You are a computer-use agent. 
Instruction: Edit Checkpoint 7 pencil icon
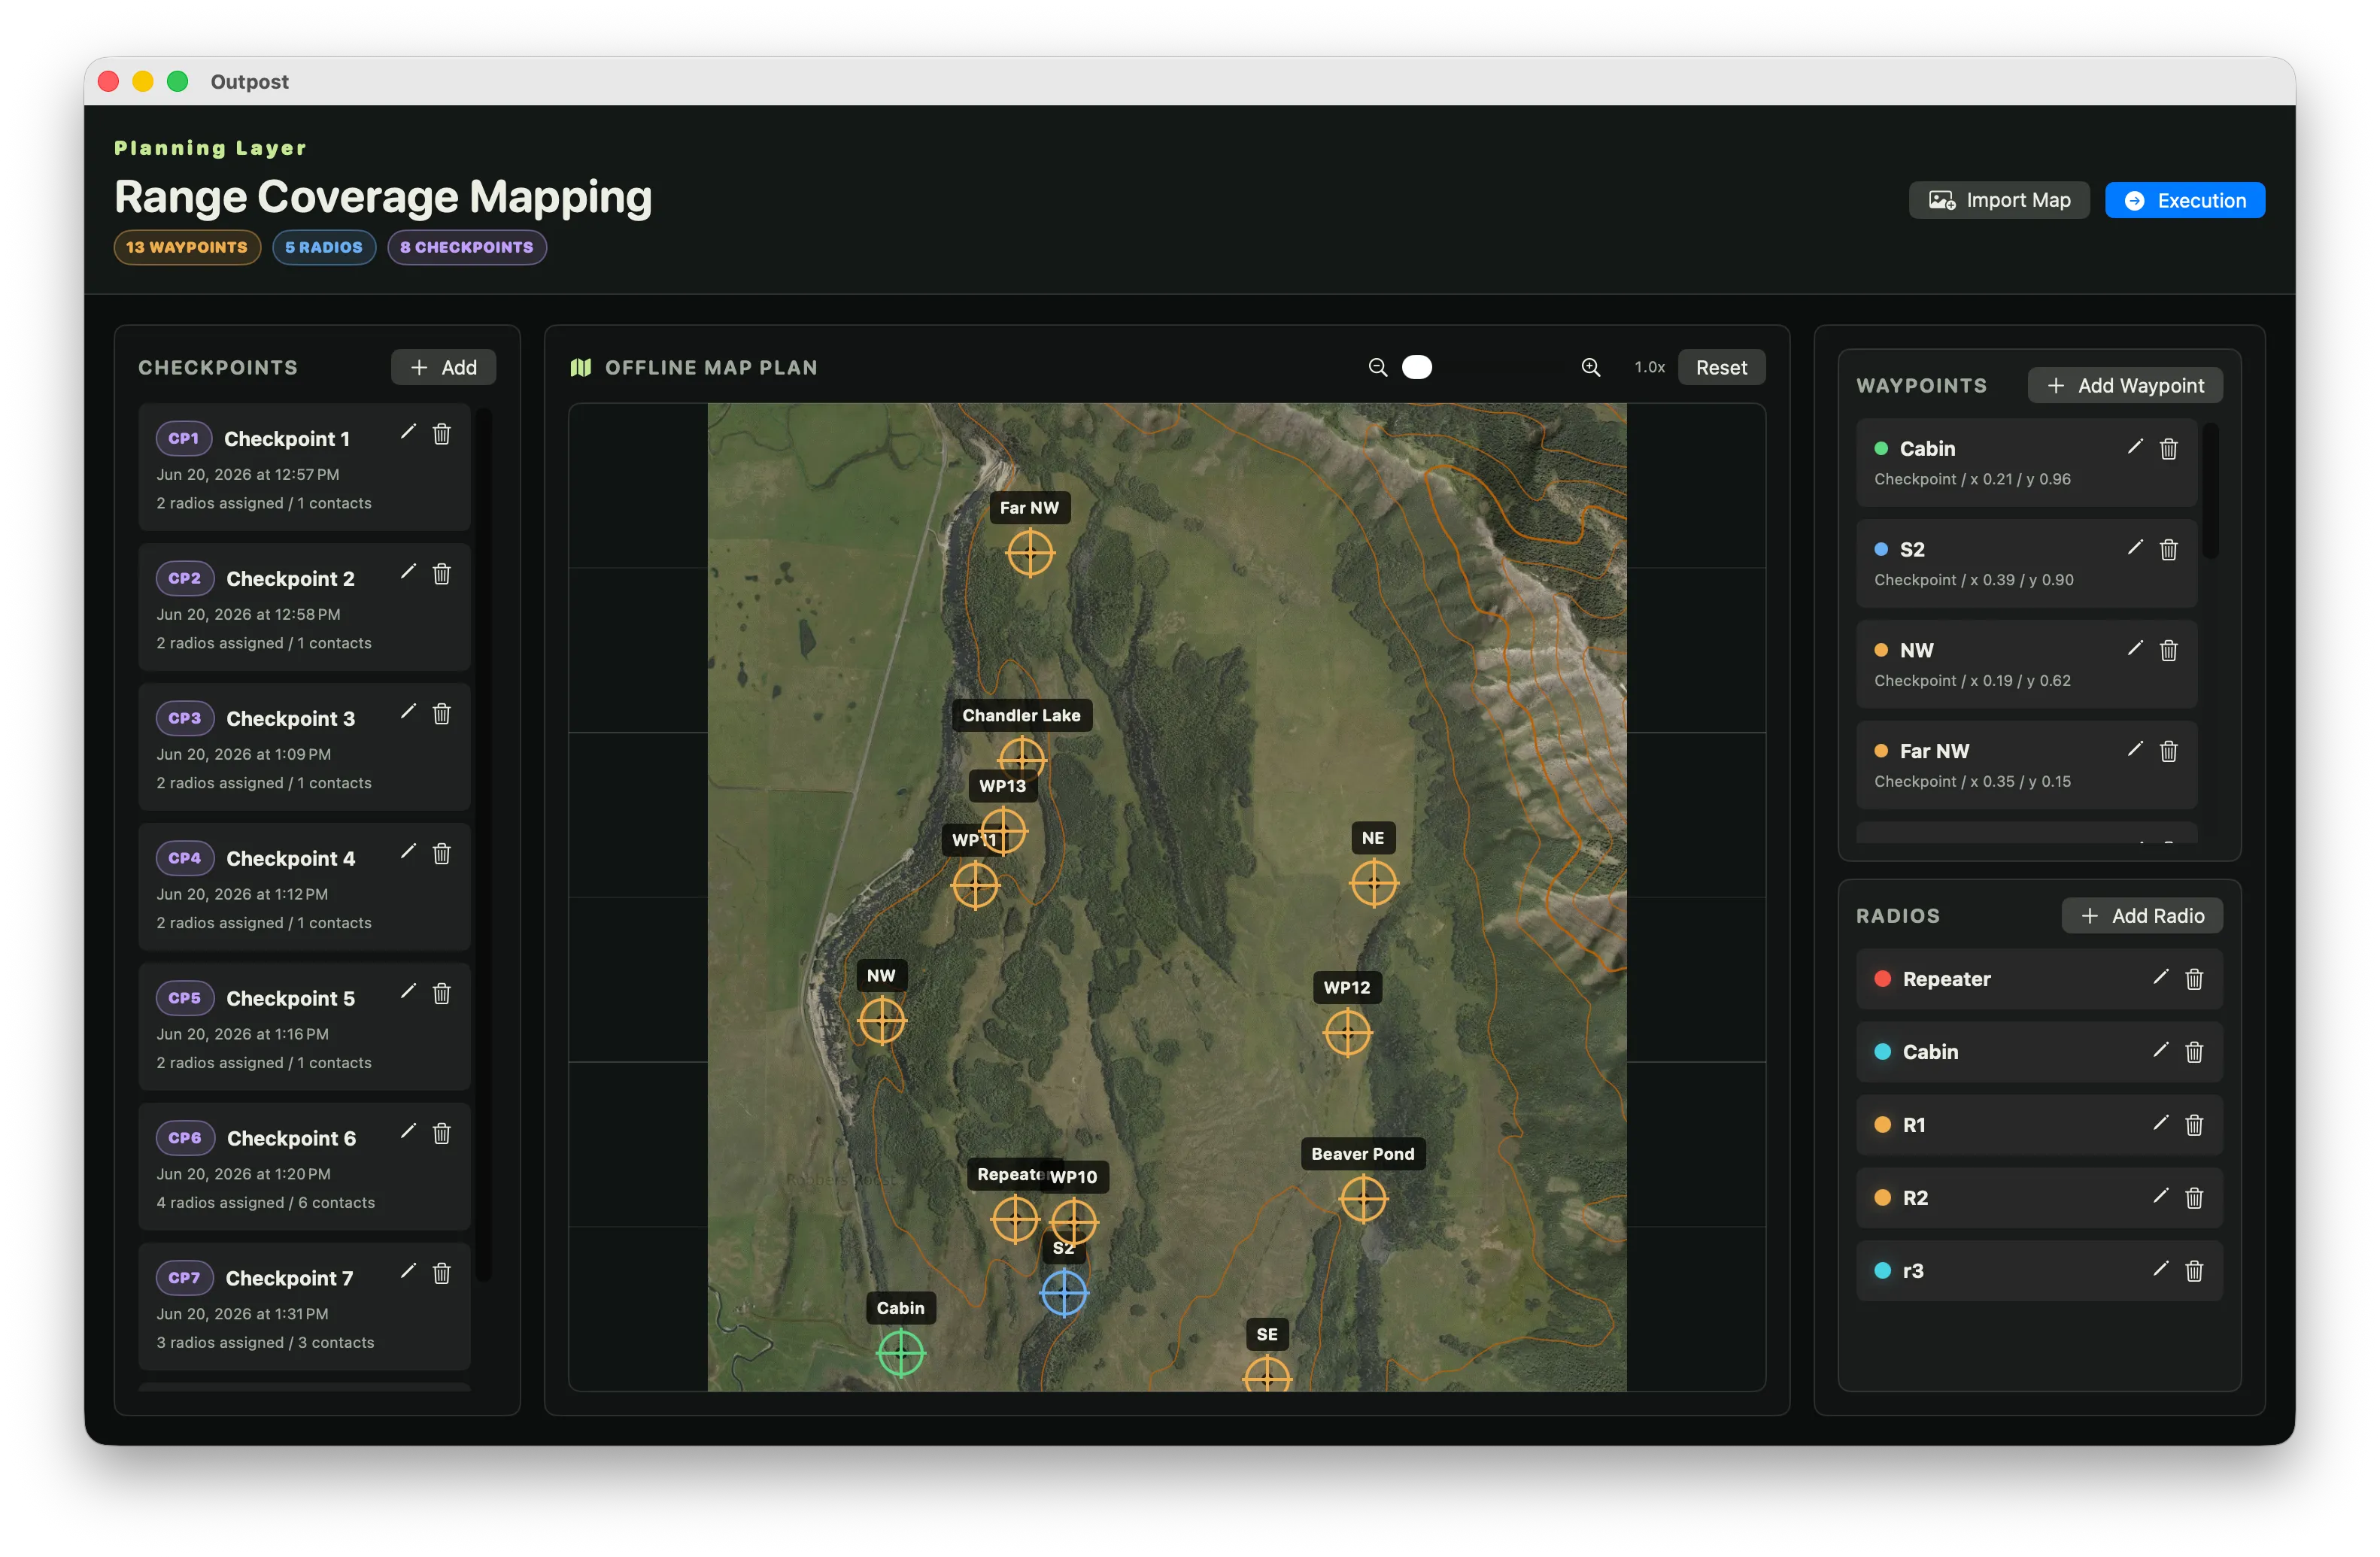[x=408, y=1272]
